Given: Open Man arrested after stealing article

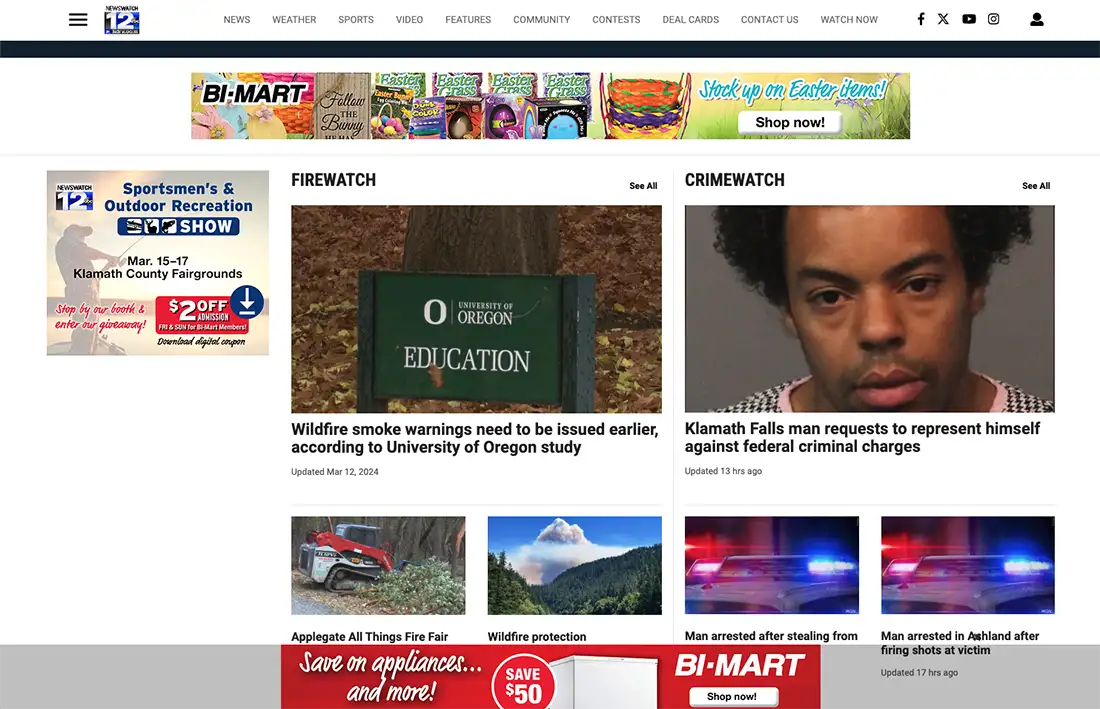Looking at the screenshot, I should (x=771, y=636).
